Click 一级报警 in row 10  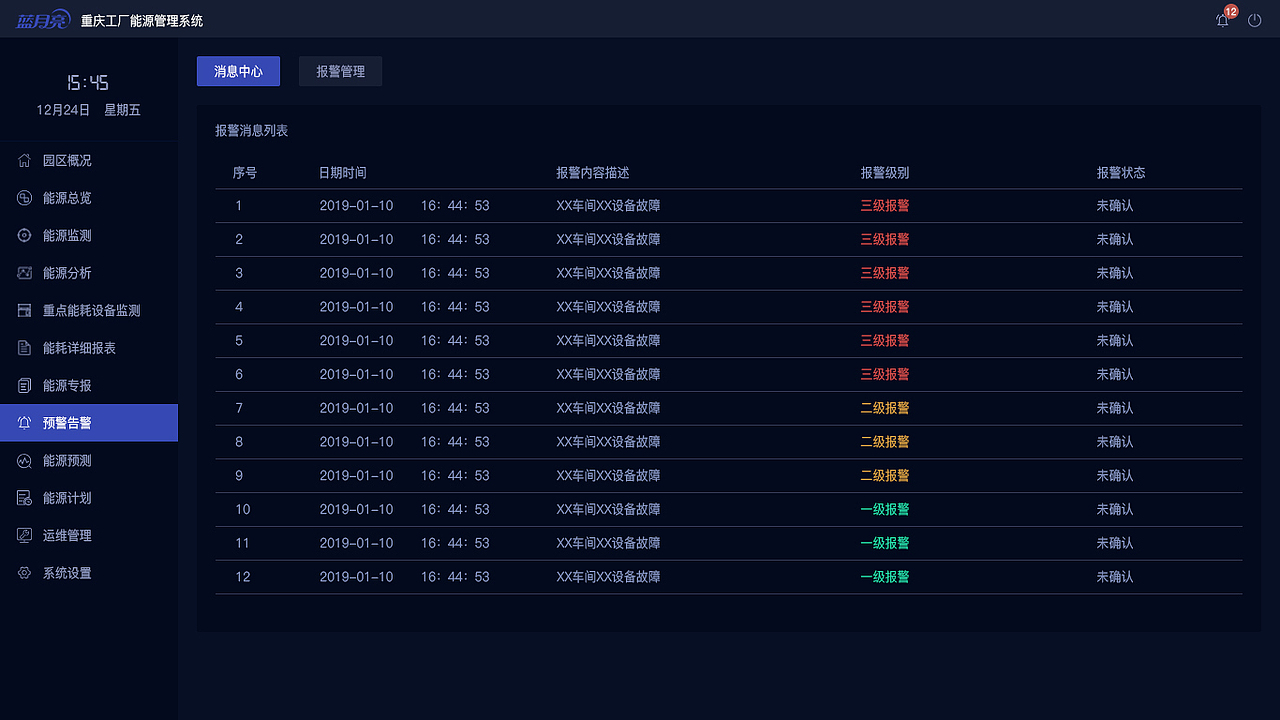click(885, 509)
